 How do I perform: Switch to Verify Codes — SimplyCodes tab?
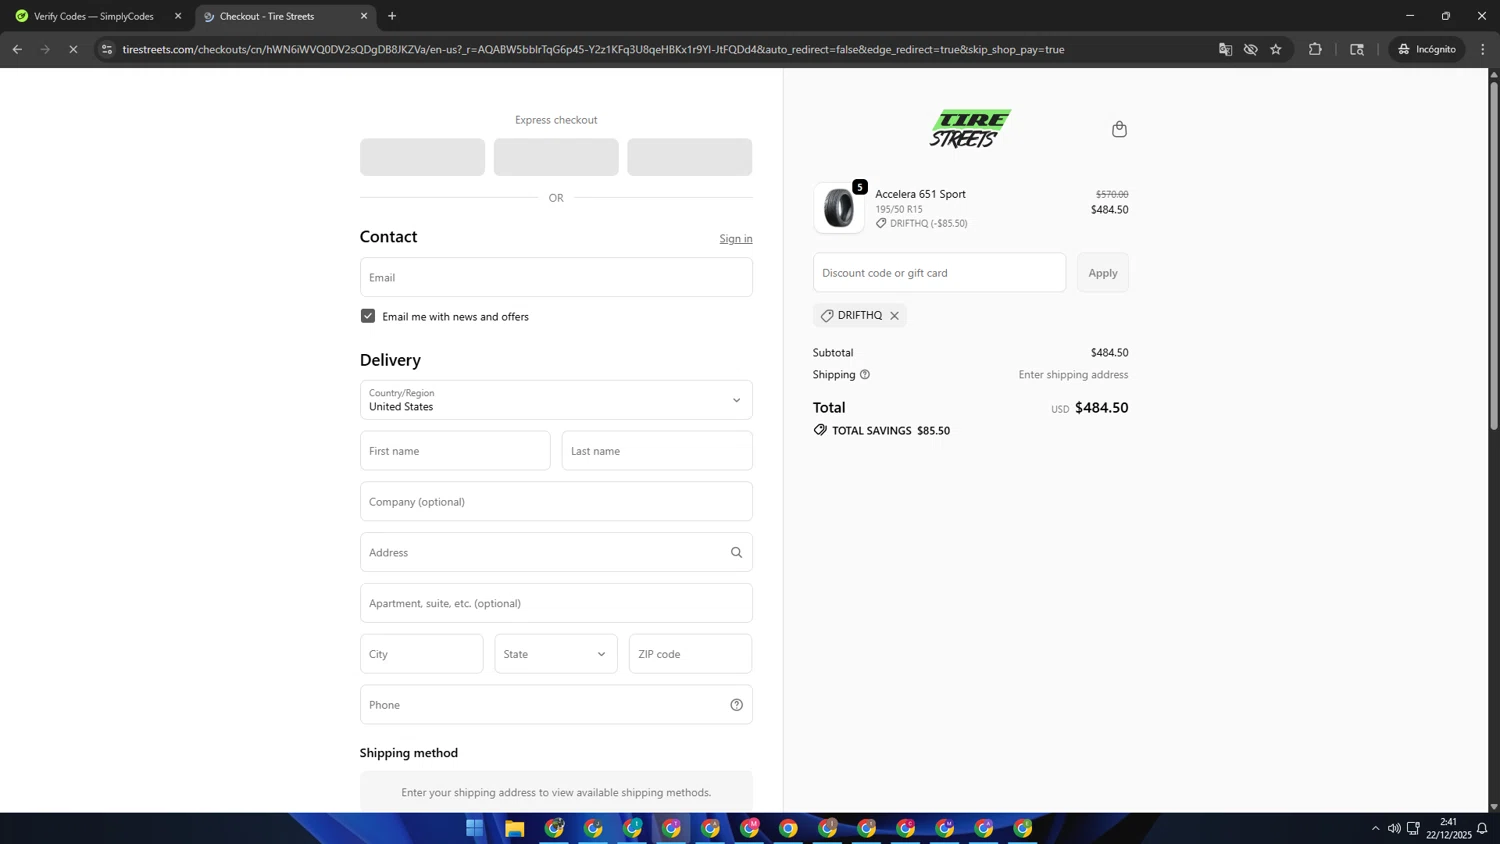click(94, 16)
